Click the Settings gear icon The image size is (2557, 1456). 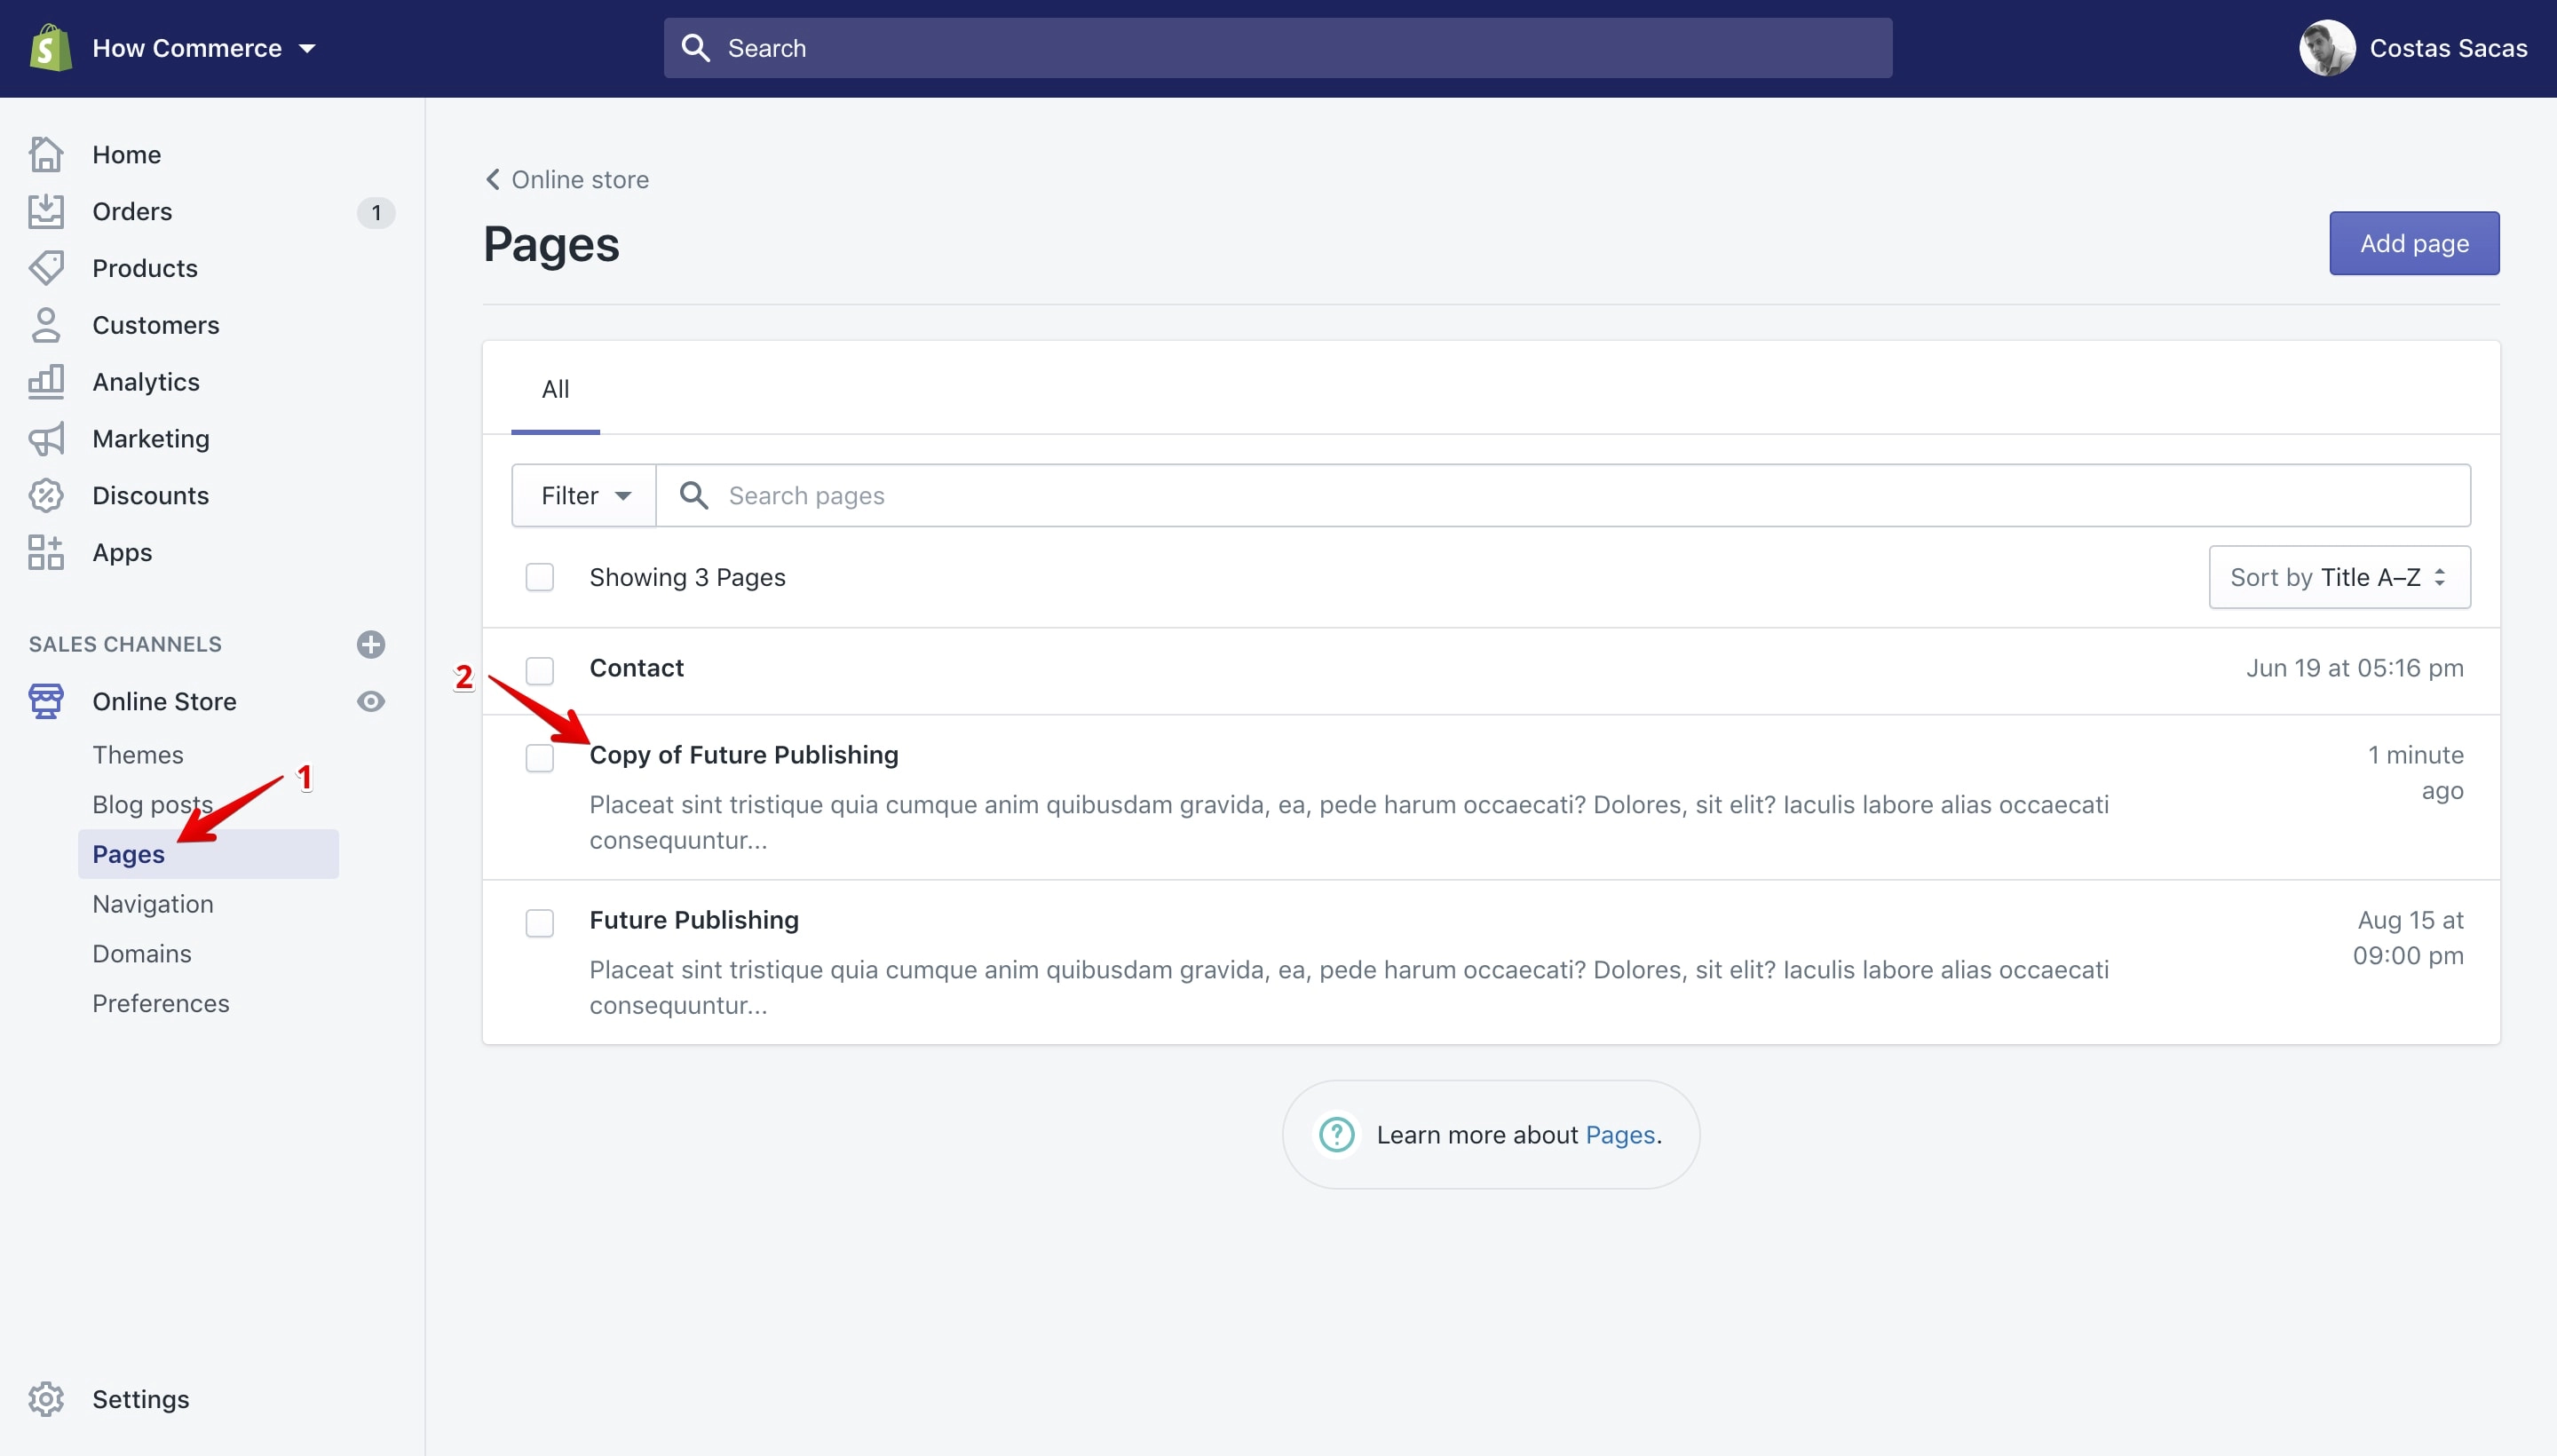coord(46,1399)
